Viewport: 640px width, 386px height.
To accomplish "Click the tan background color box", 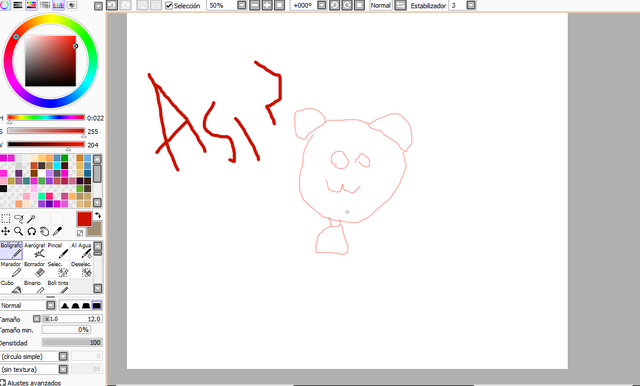I will (x=96, y=231).
